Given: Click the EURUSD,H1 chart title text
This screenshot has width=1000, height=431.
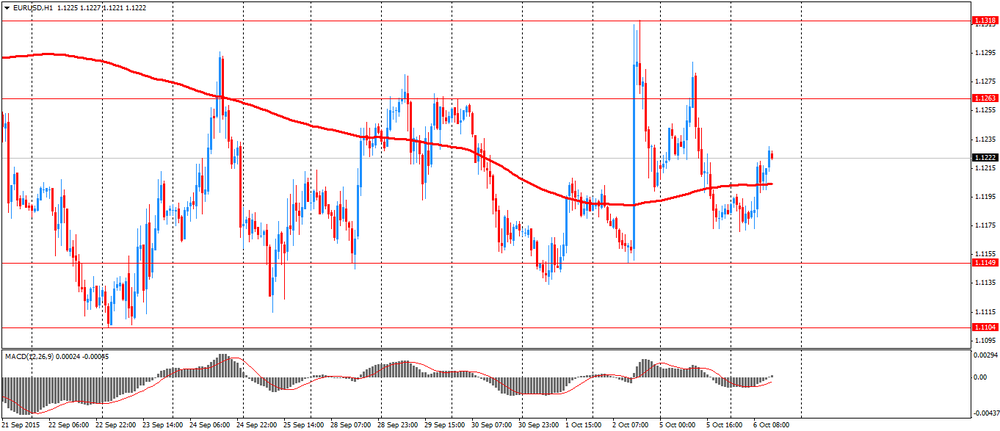Looking at the screenshot, I should tap(32, 6).
